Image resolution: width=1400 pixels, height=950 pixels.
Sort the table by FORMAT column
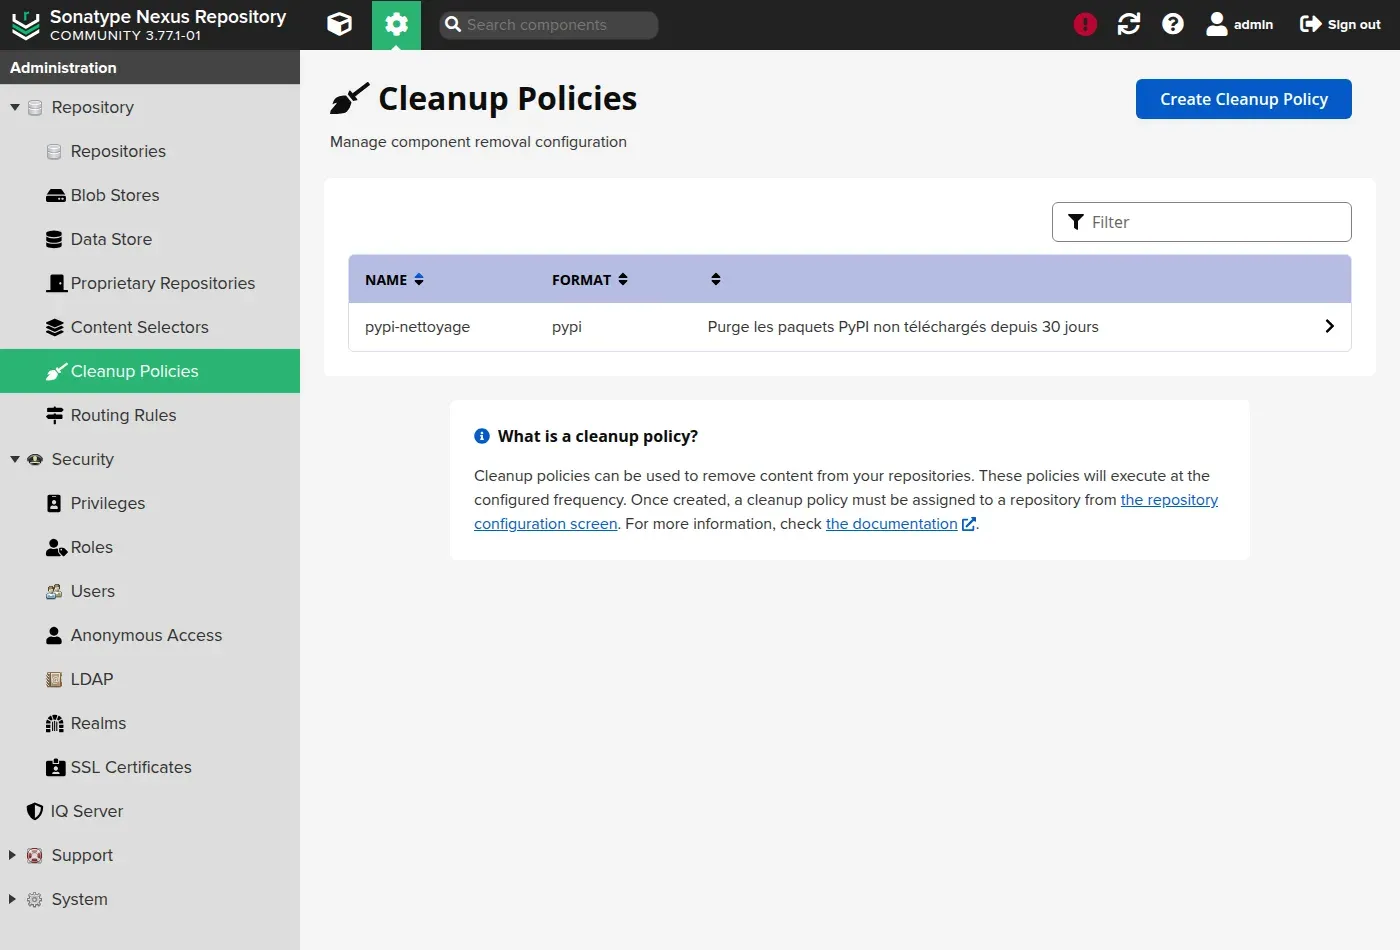click(590, 280)
